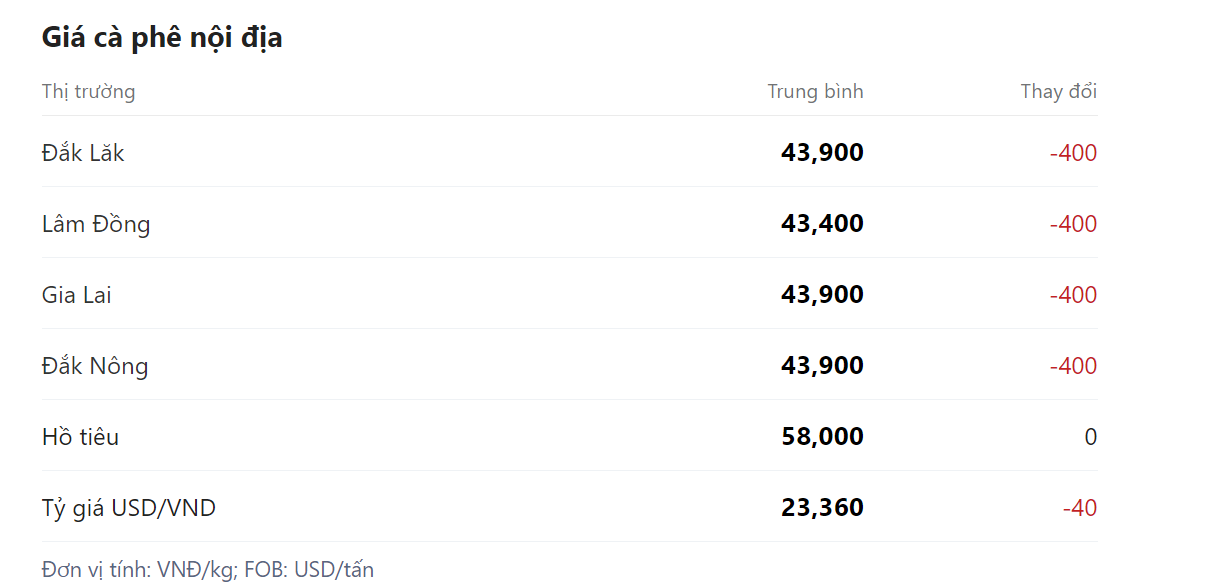Image resolution: width=1225 pixels, height=588 pixels.
Task: Click the 'Đơn vị tính' footnote text
Action: (x=208, y=570)
